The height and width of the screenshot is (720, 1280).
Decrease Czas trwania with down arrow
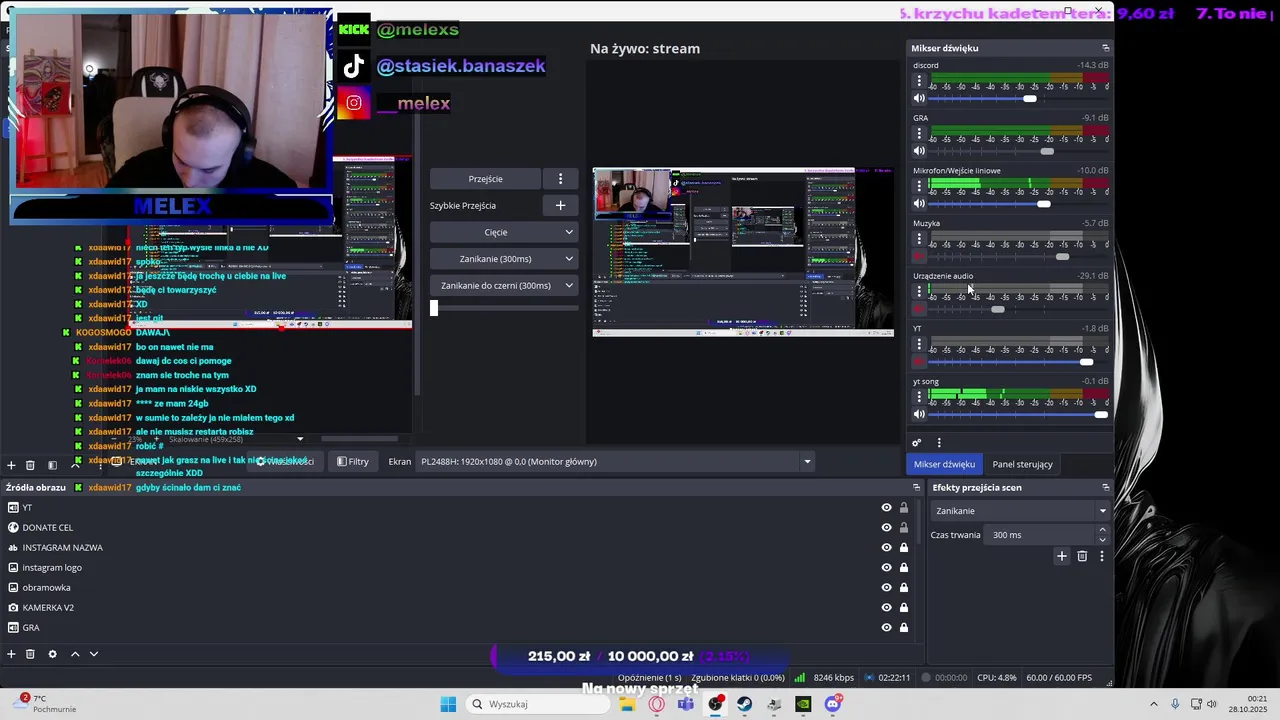tap(1102, 540)
